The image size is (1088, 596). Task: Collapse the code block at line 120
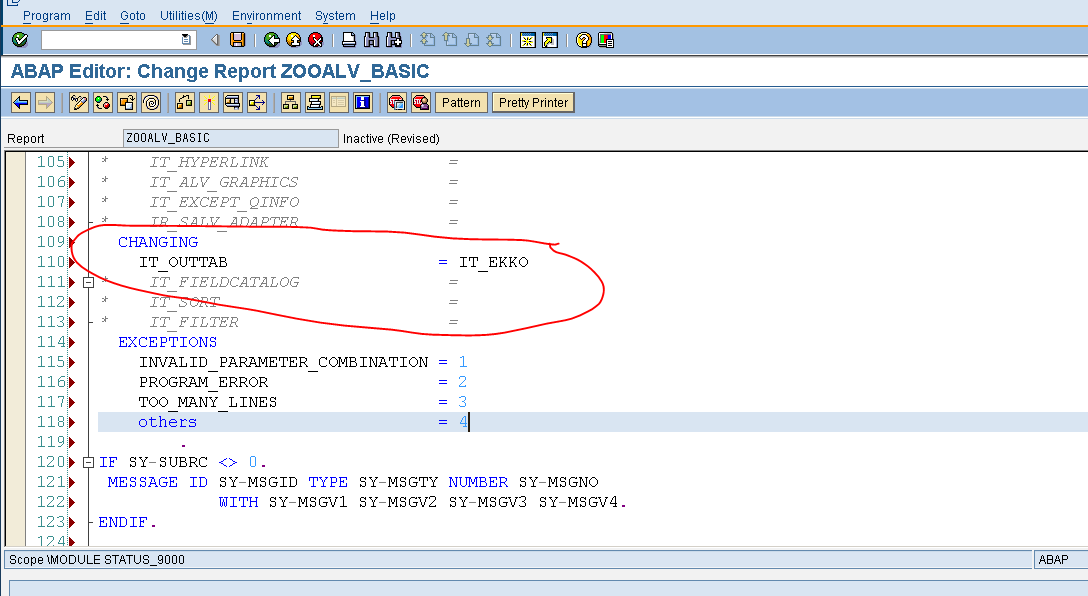pyautogui.click(x=88, y=462)
